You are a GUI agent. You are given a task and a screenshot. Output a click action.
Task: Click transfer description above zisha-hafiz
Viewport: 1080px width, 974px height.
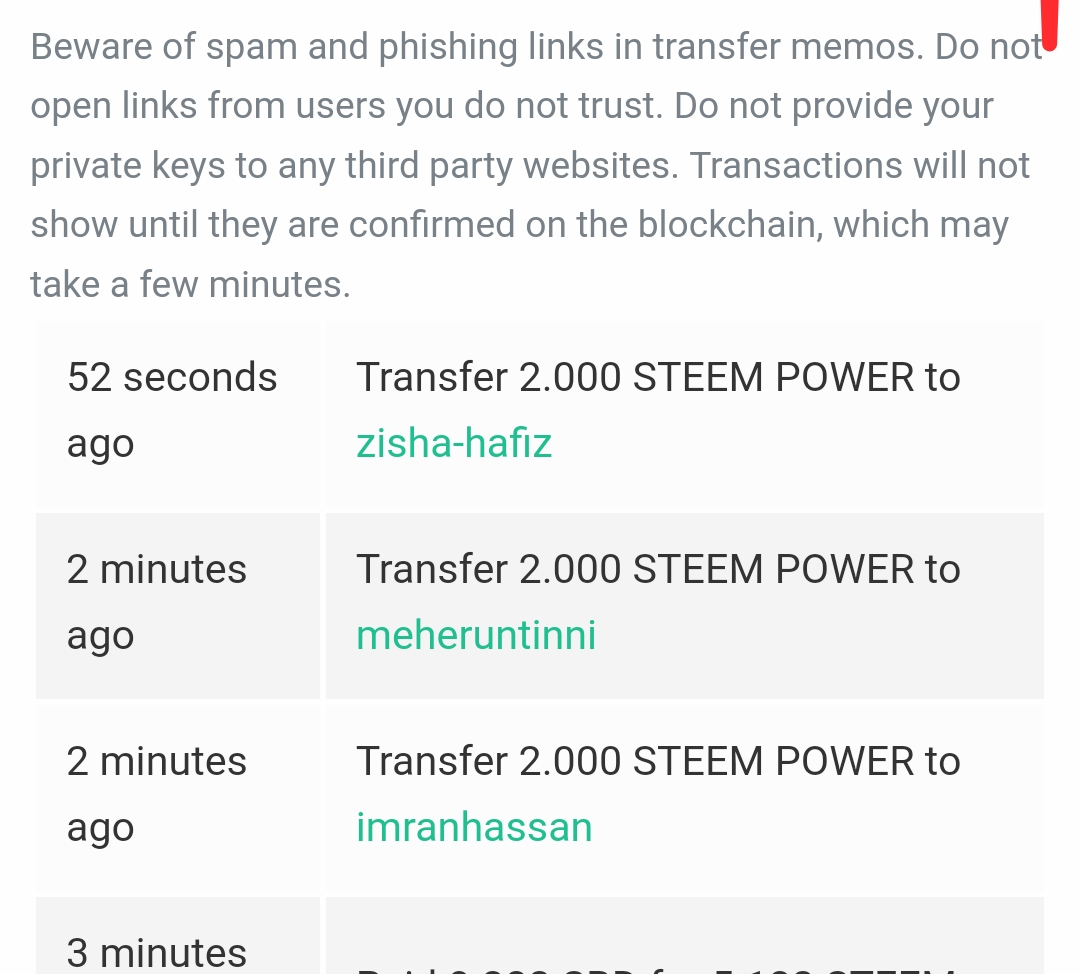[x=658, y=377]
